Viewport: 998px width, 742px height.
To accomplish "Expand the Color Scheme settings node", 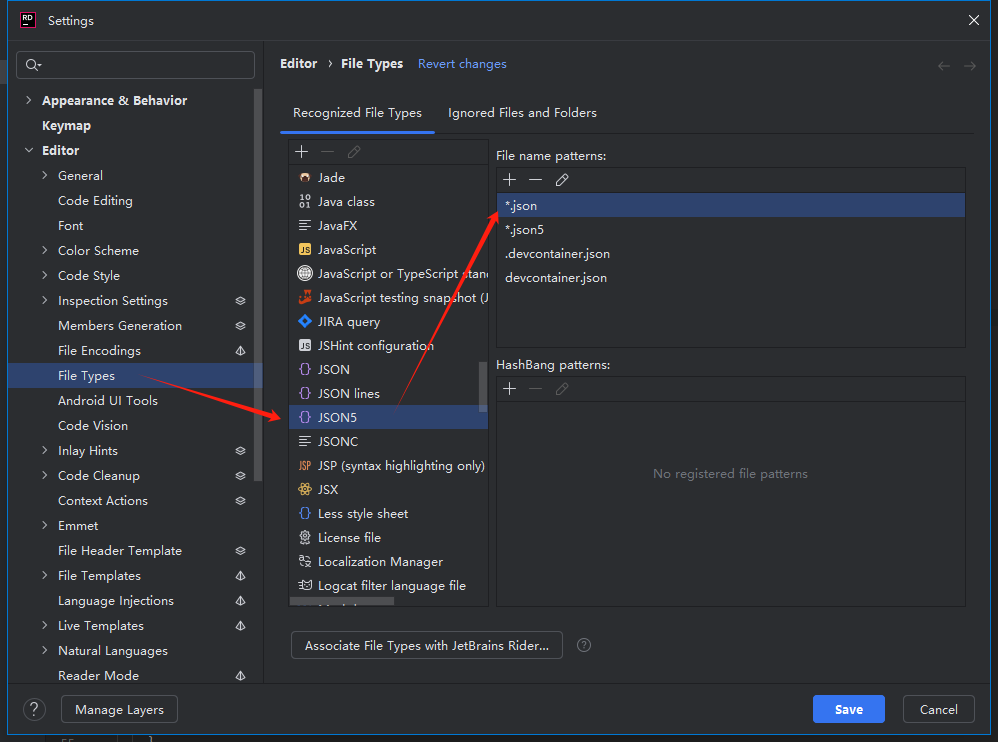I will [x=45, y=251].
